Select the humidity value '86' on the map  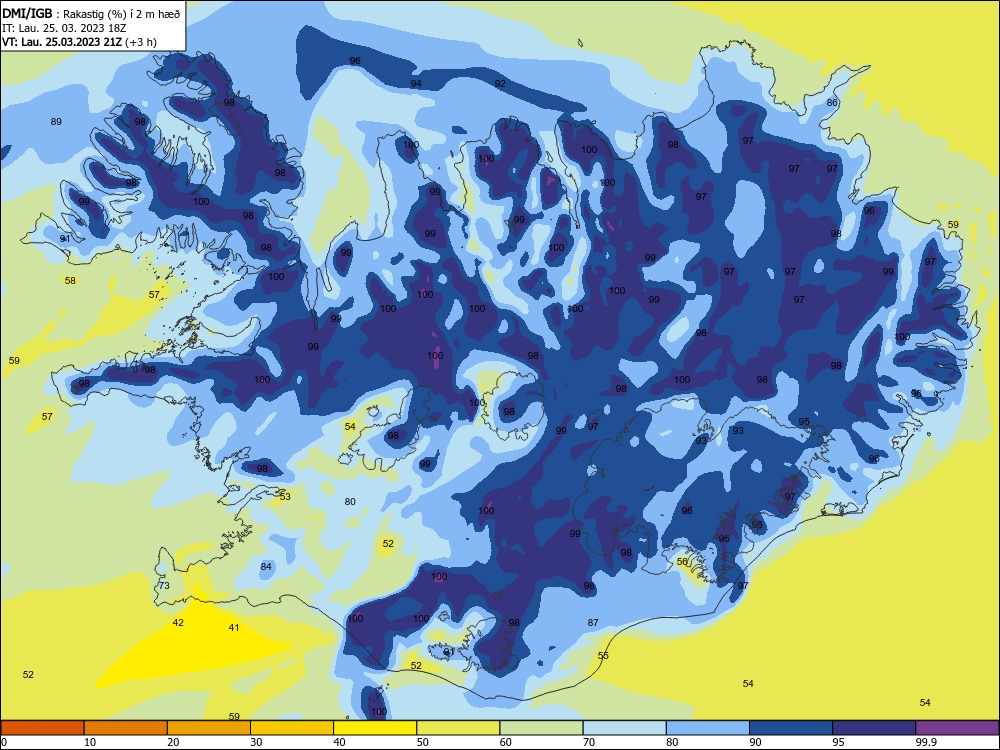point(832,102)
